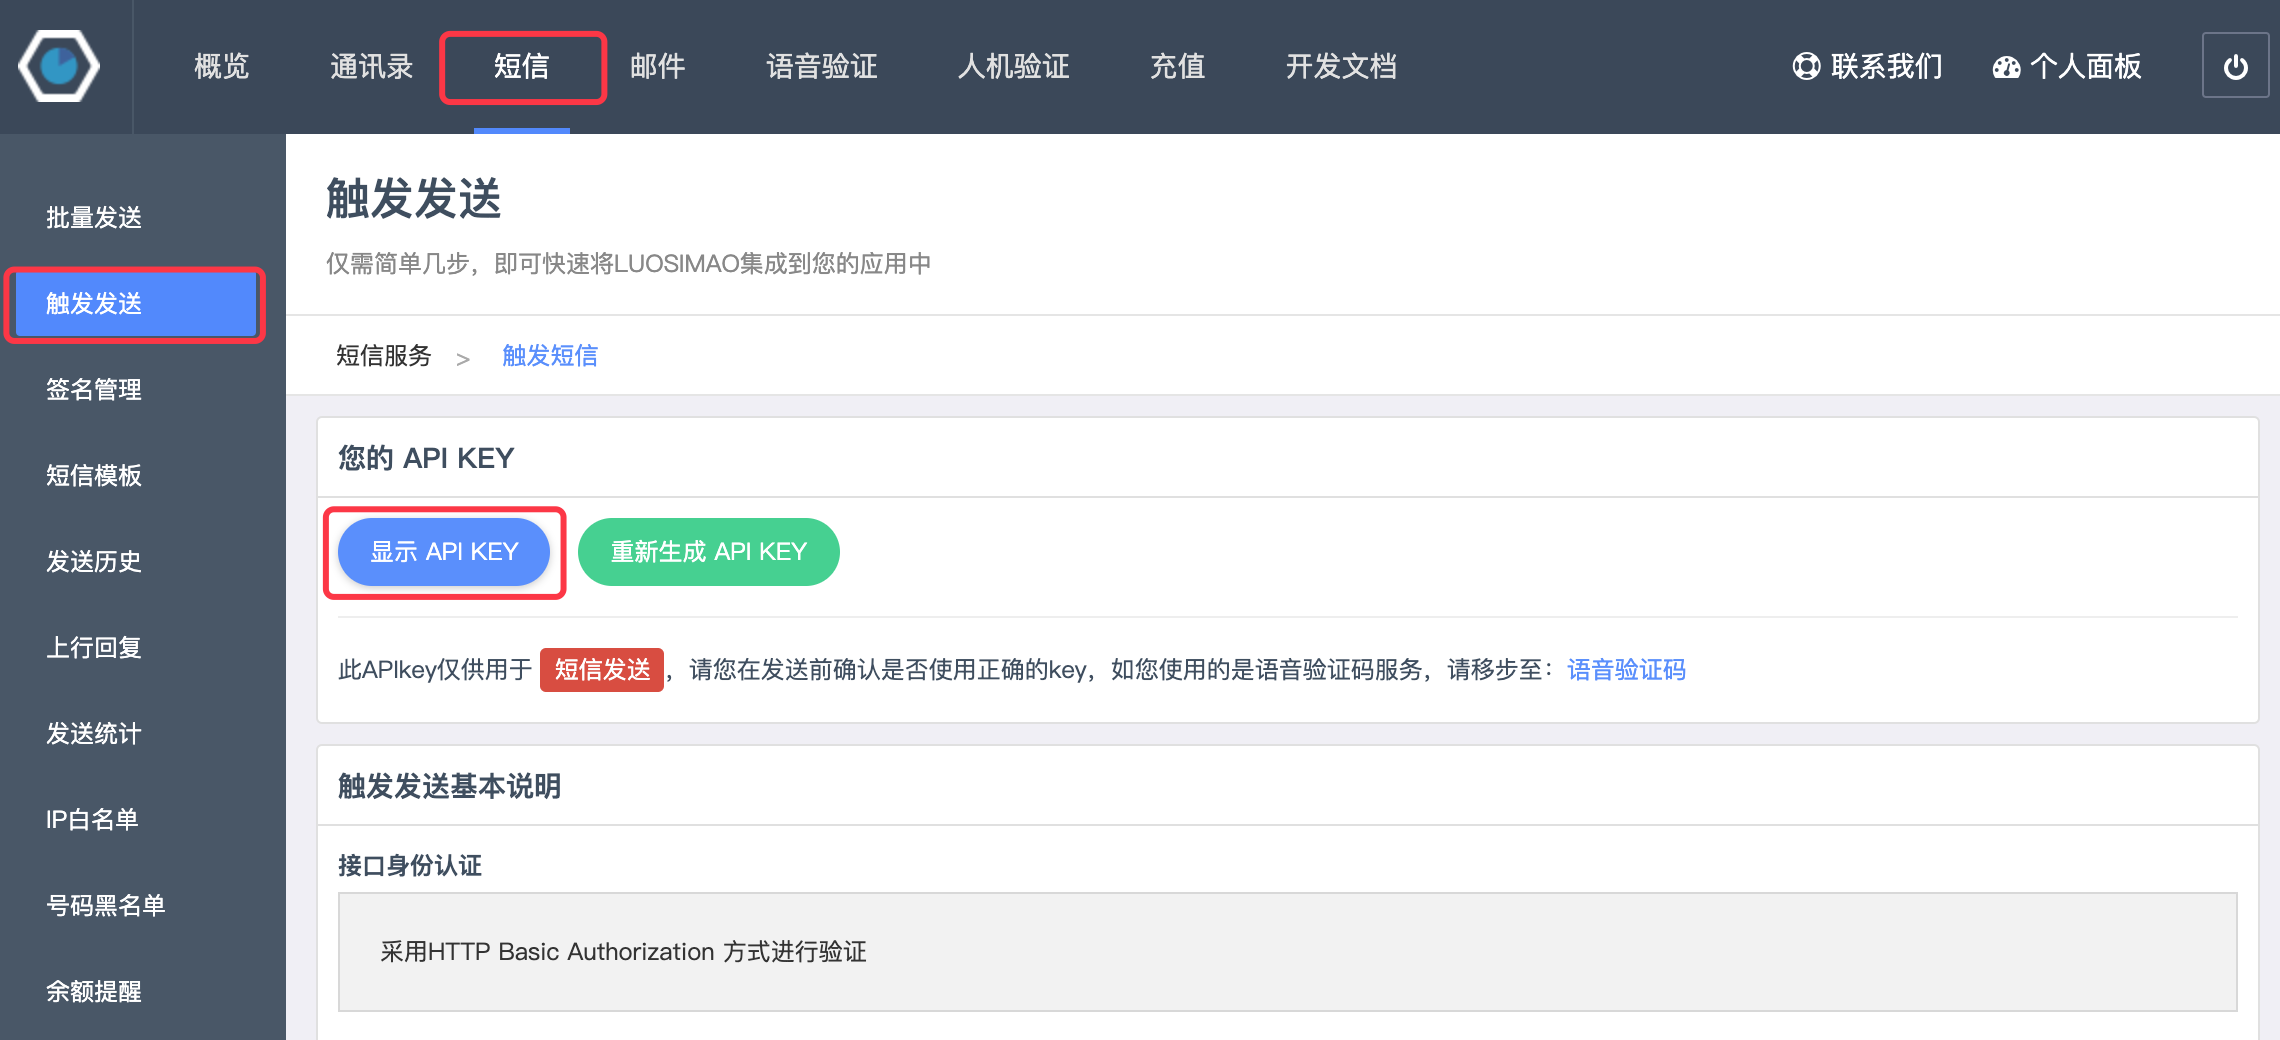Follow the 语音验证码 hyperlink
2280x1040 pixels.
[1626, 670]
